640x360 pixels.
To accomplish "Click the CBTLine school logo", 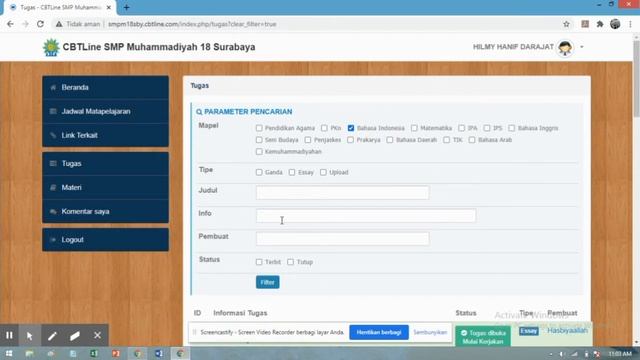I will pos(51,47).
